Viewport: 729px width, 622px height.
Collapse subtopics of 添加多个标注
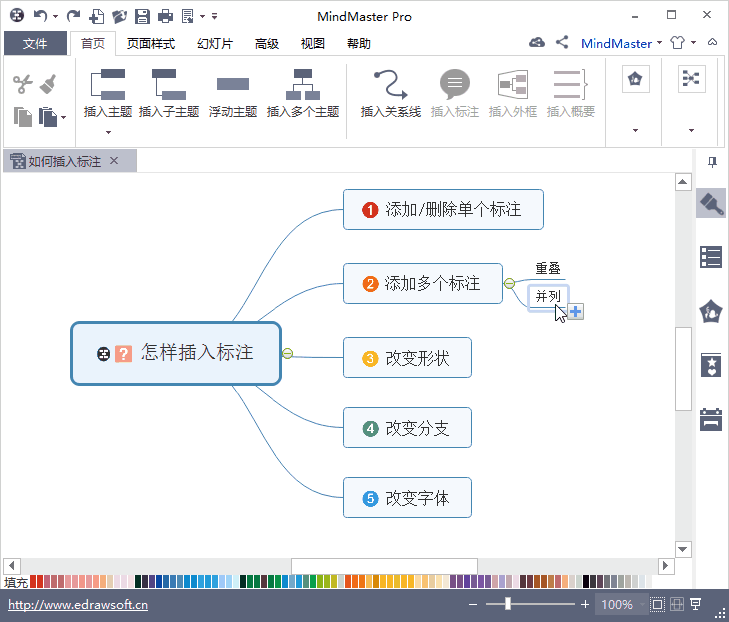pos(510,283)
